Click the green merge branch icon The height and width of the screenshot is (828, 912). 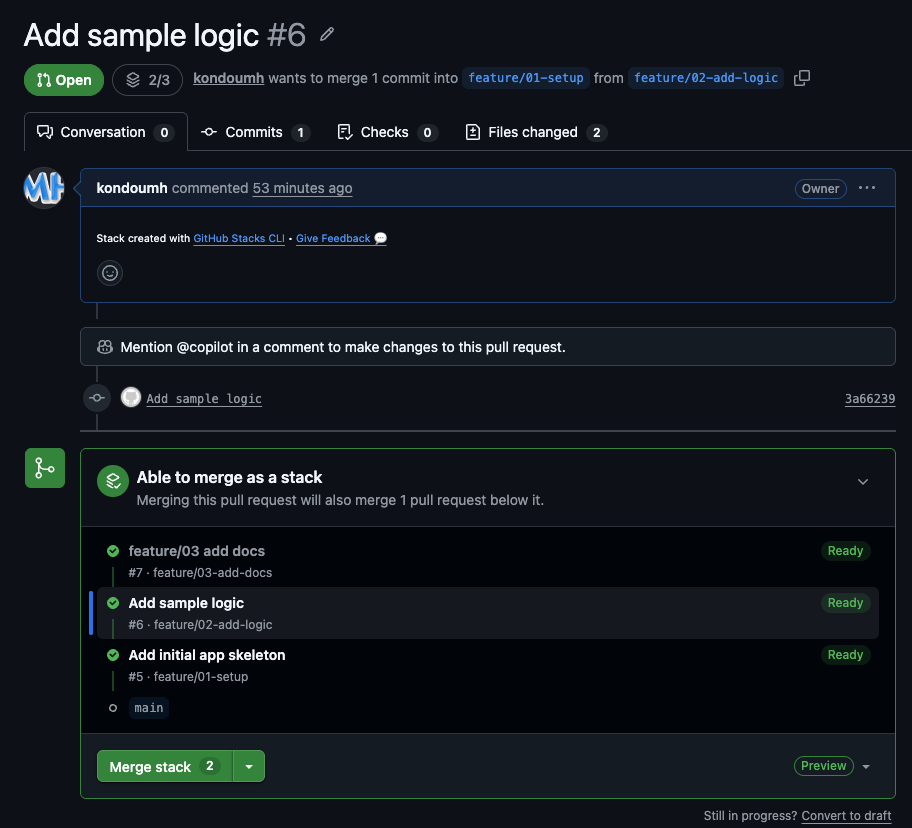[x=45, y=468]
